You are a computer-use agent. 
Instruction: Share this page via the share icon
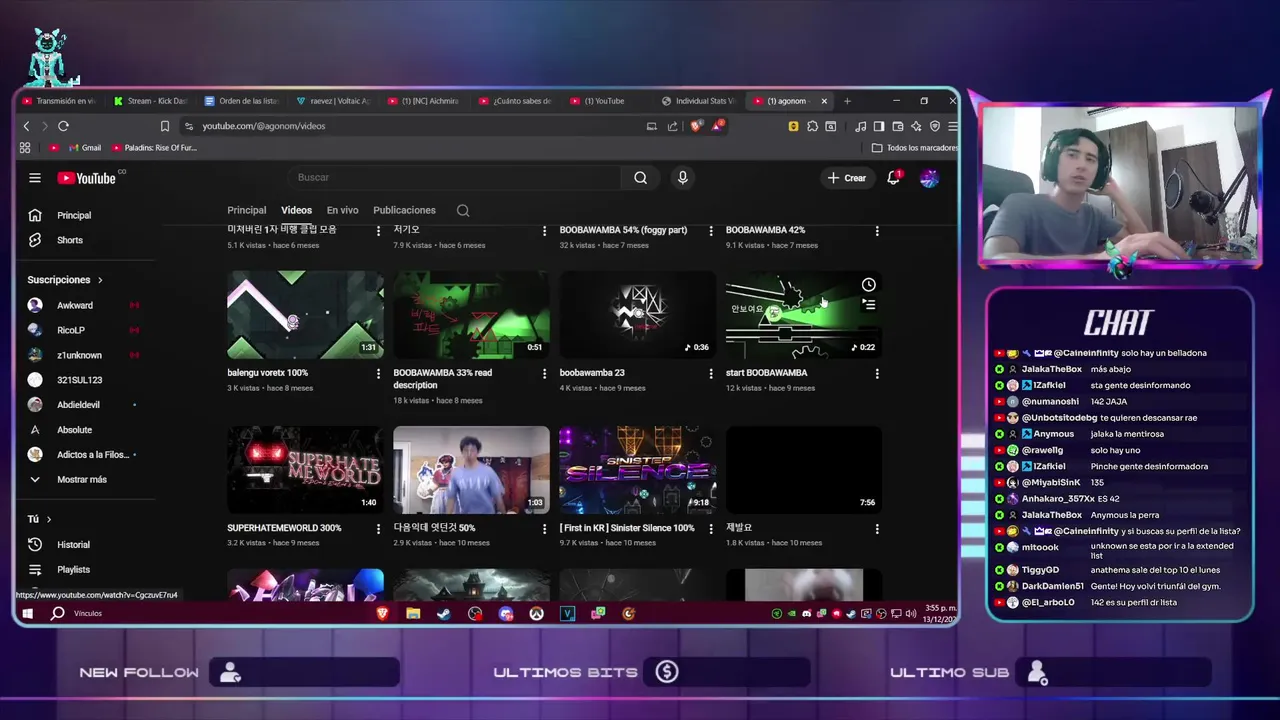pyautogui.click(x=672, y=126)
